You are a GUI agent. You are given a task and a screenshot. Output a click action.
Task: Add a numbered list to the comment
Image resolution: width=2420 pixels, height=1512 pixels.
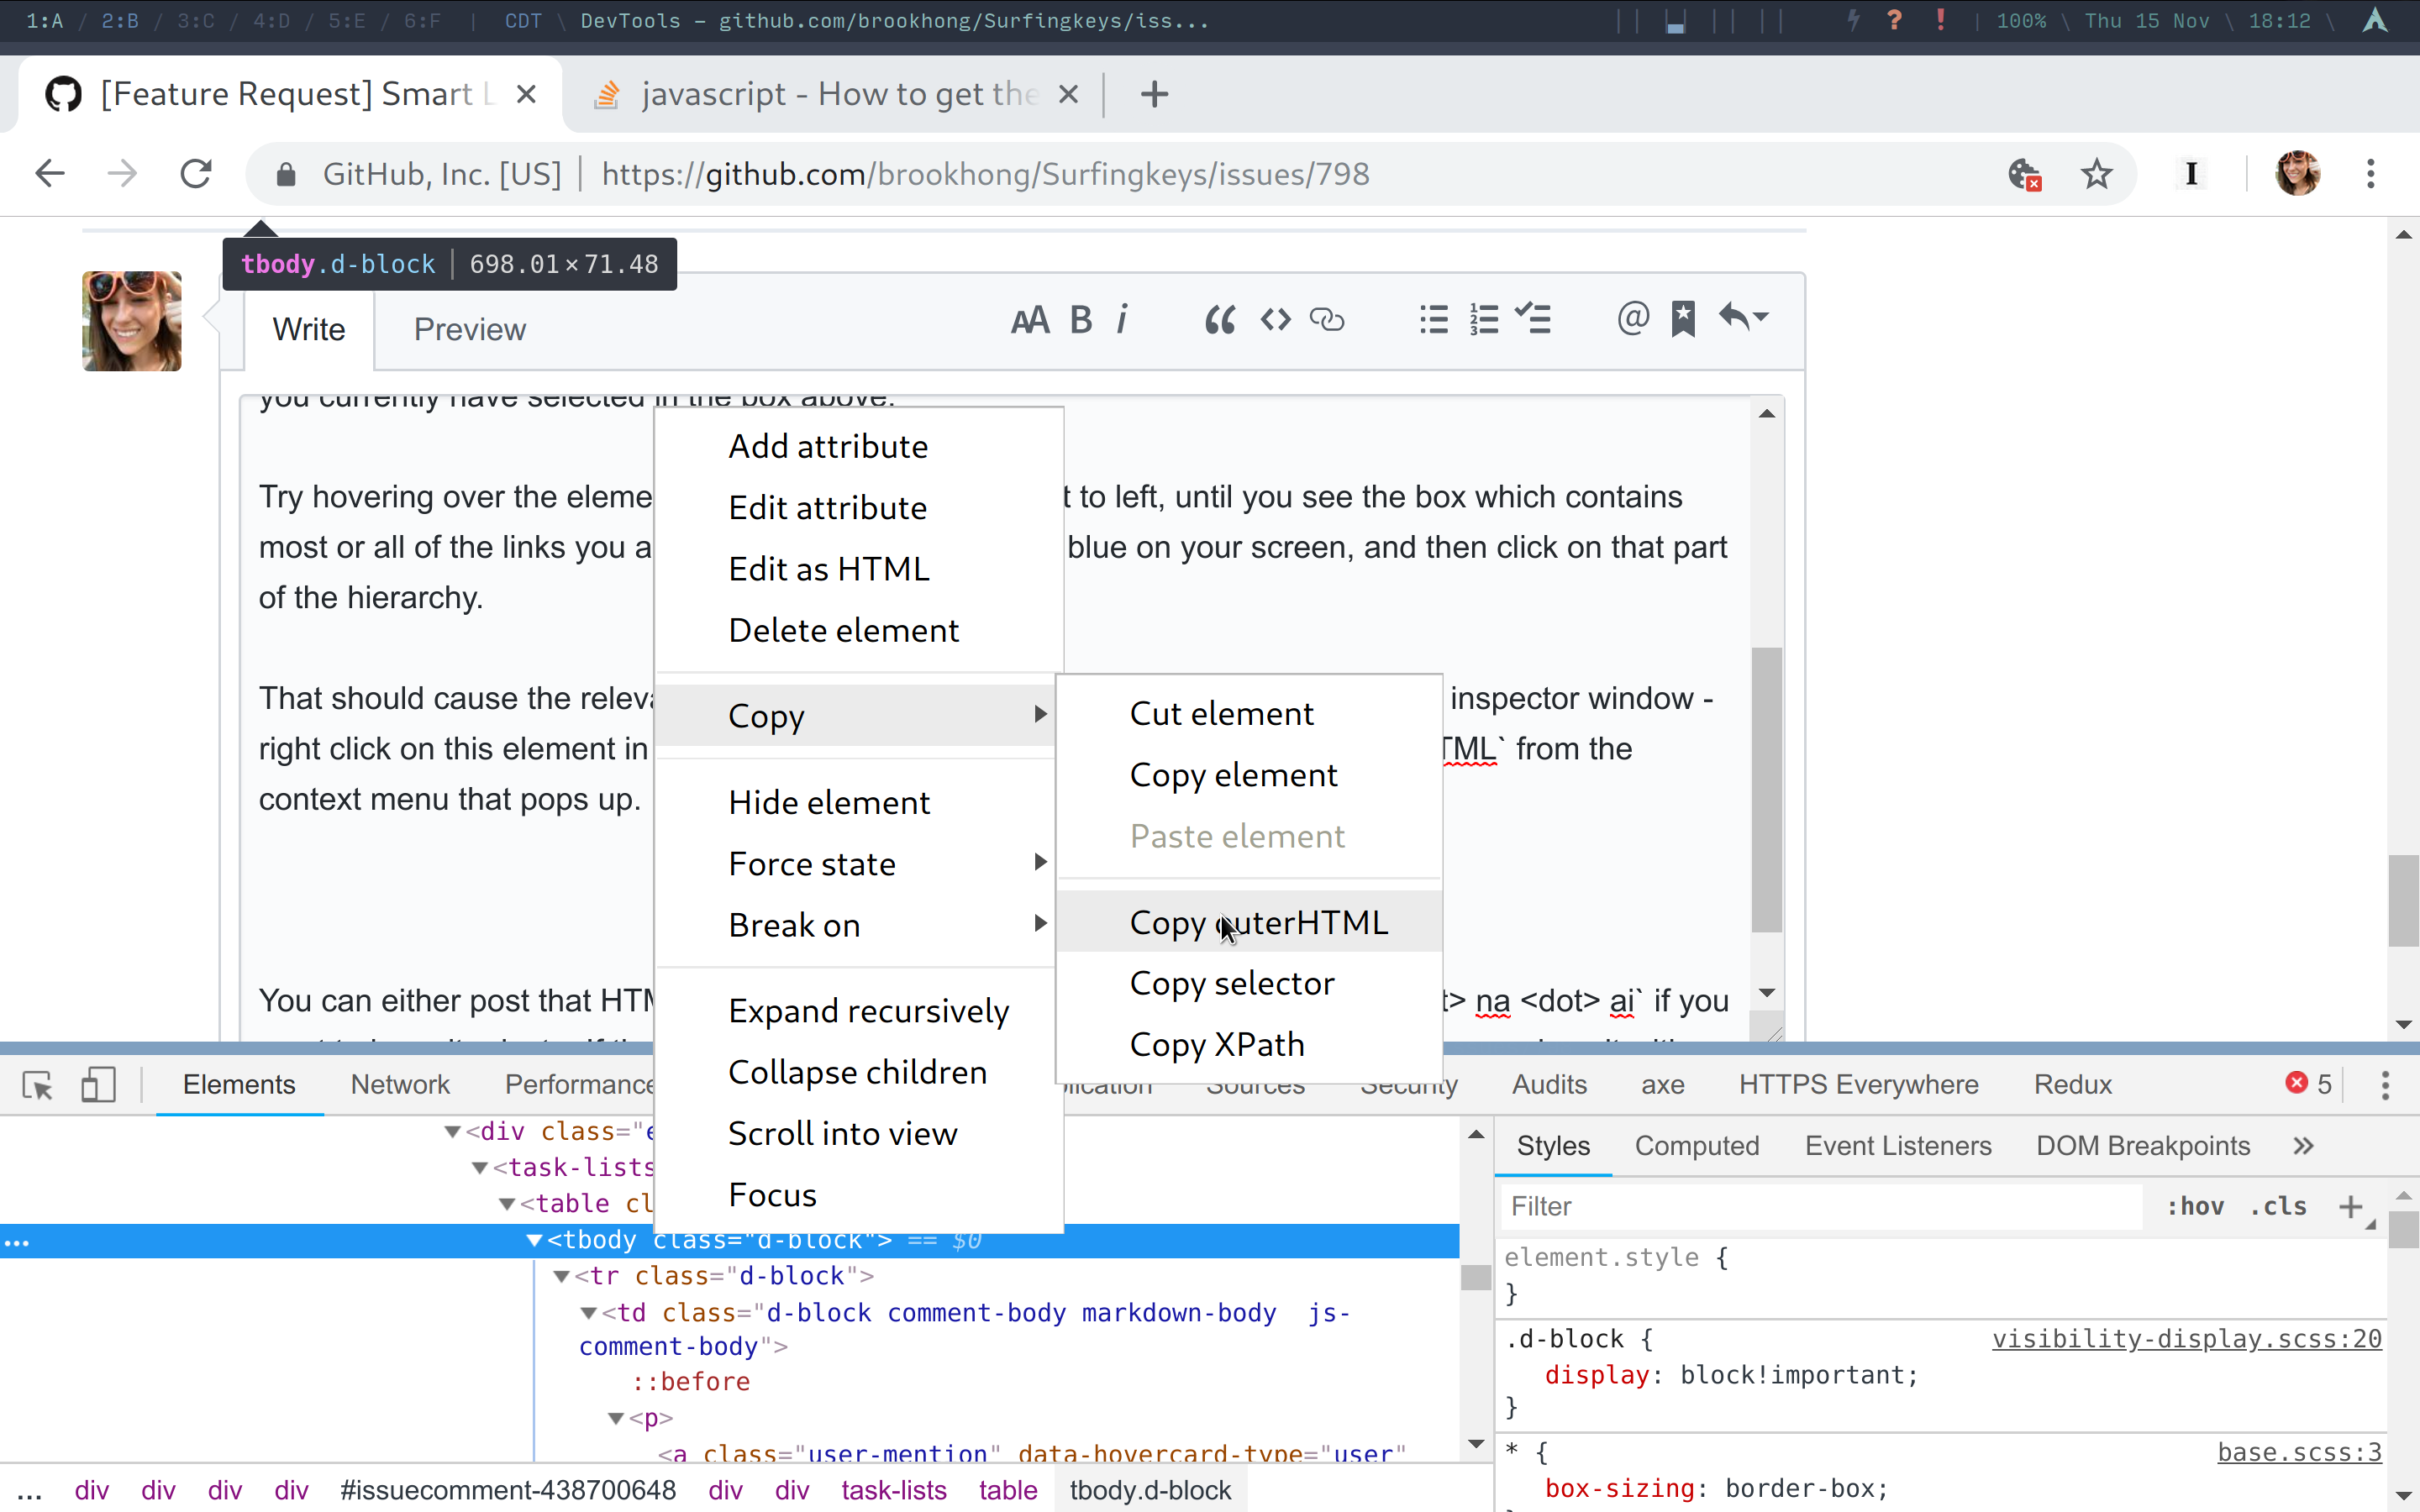click(1483, 319)
